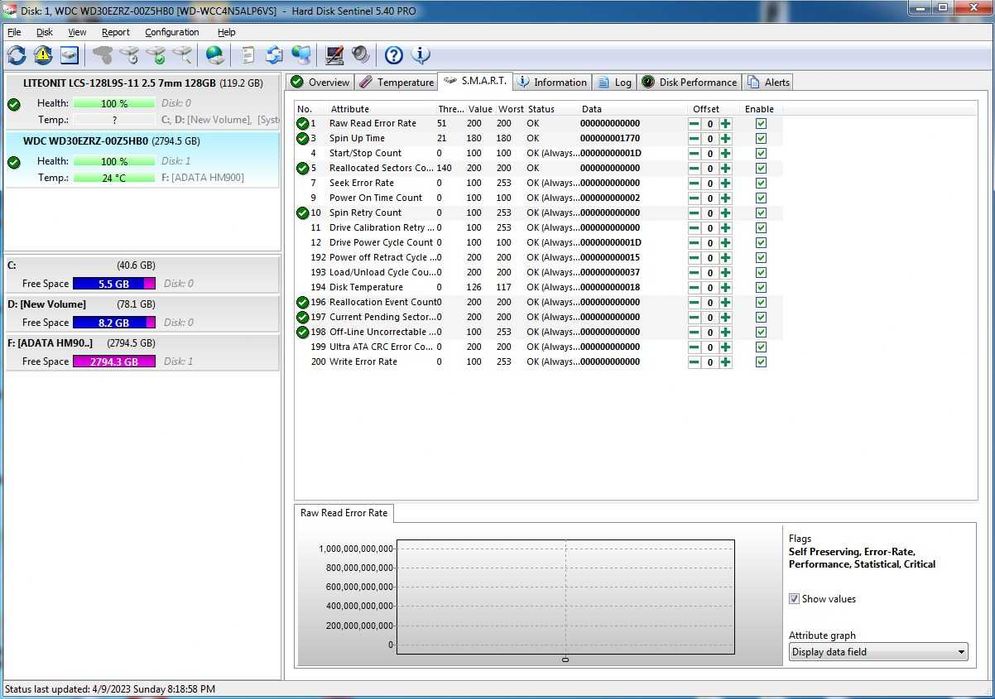This screenshot has height=699, width=995.
Task: Switch to the Alerts tab
Action: [x=768, y=82]
